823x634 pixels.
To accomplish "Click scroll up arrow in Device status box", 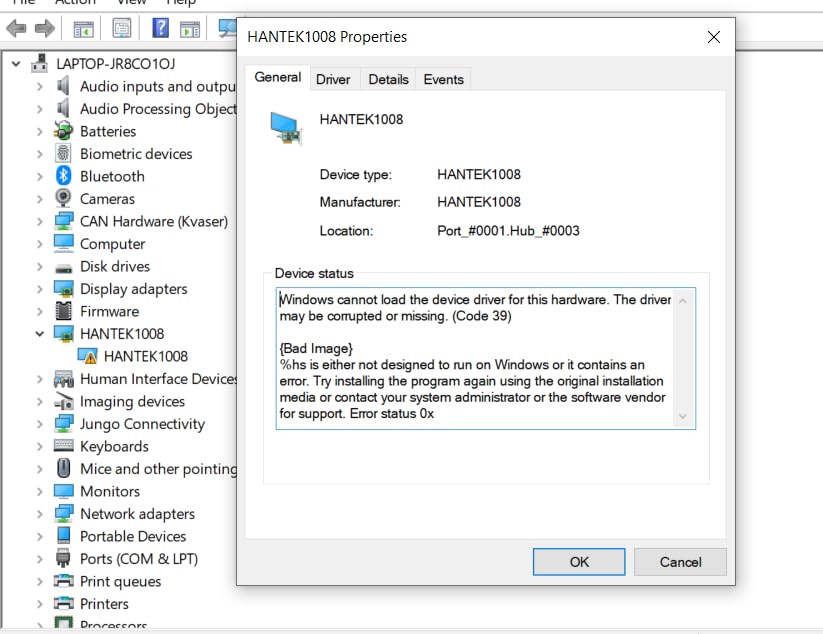I will tap(683, 301).
